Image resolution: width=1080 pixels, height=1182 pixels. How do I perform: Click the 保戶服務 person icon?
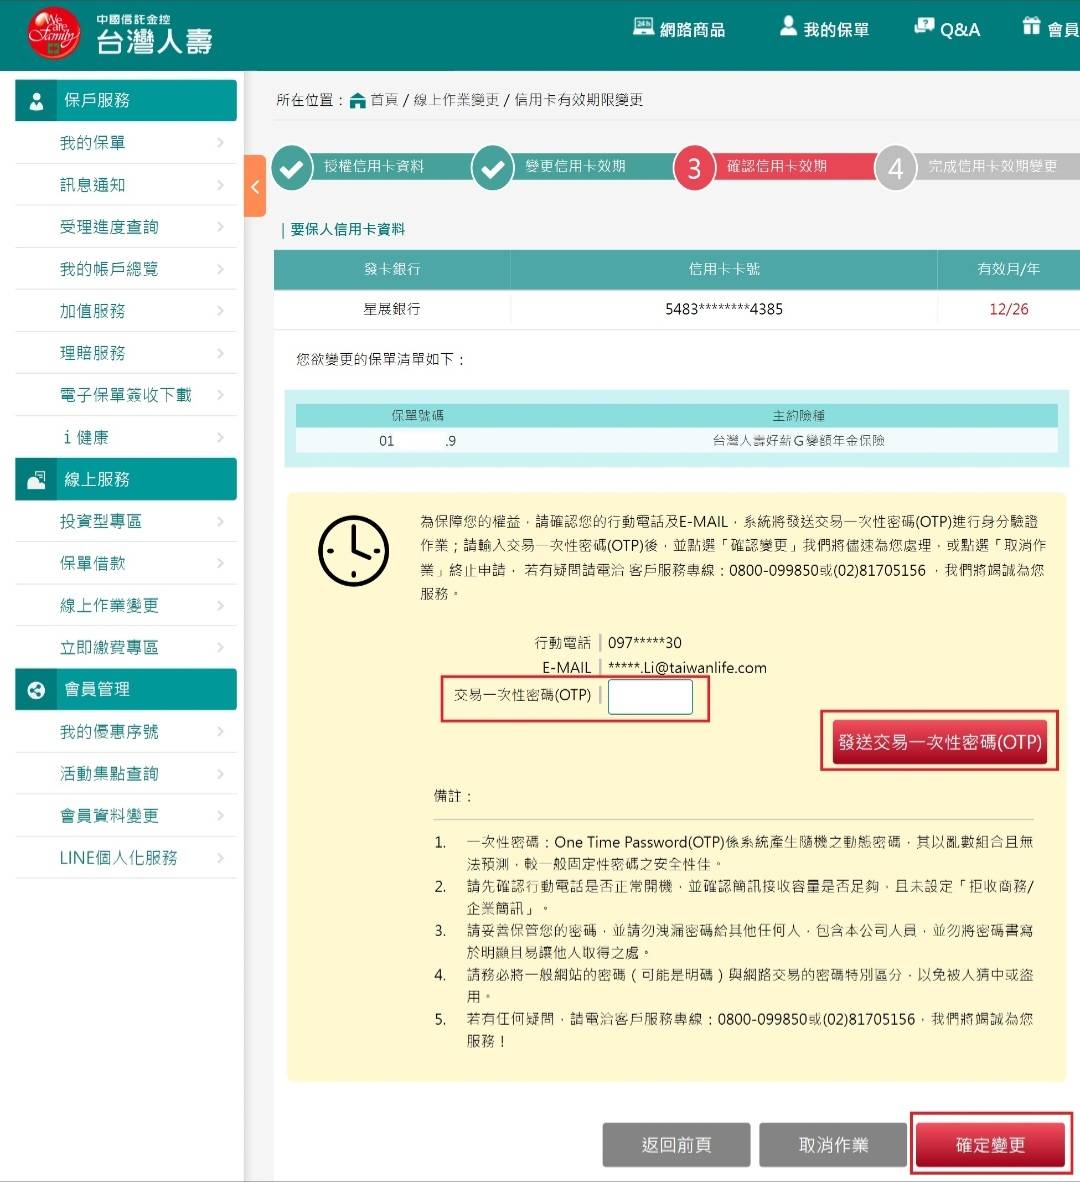tap(36, 101)
